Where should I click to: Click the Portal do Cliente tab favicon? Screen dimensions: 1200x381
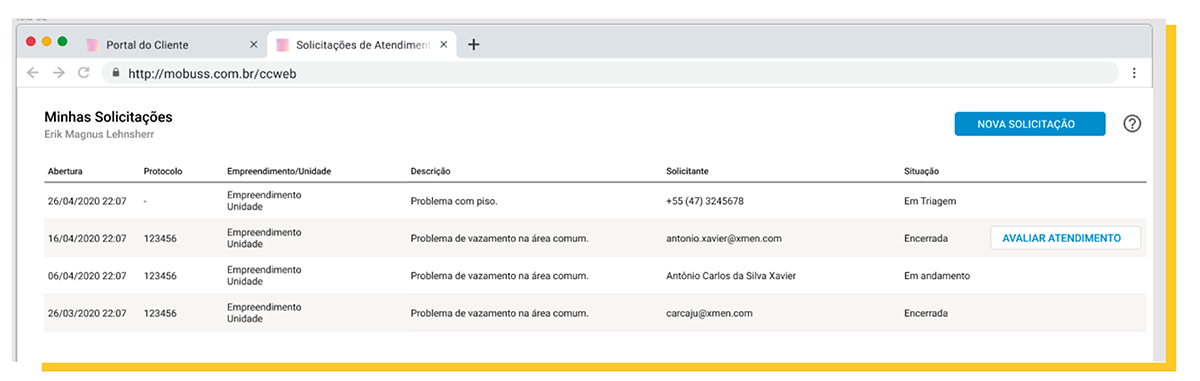pyautogui.click(x=92, y=45)
